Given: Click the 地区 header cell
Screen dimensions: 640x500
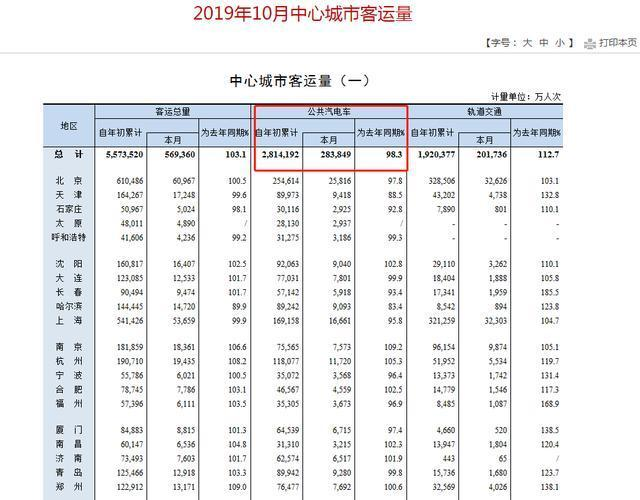Looking at the screenshot, I should pyautogui.click(x=68, y=125).
